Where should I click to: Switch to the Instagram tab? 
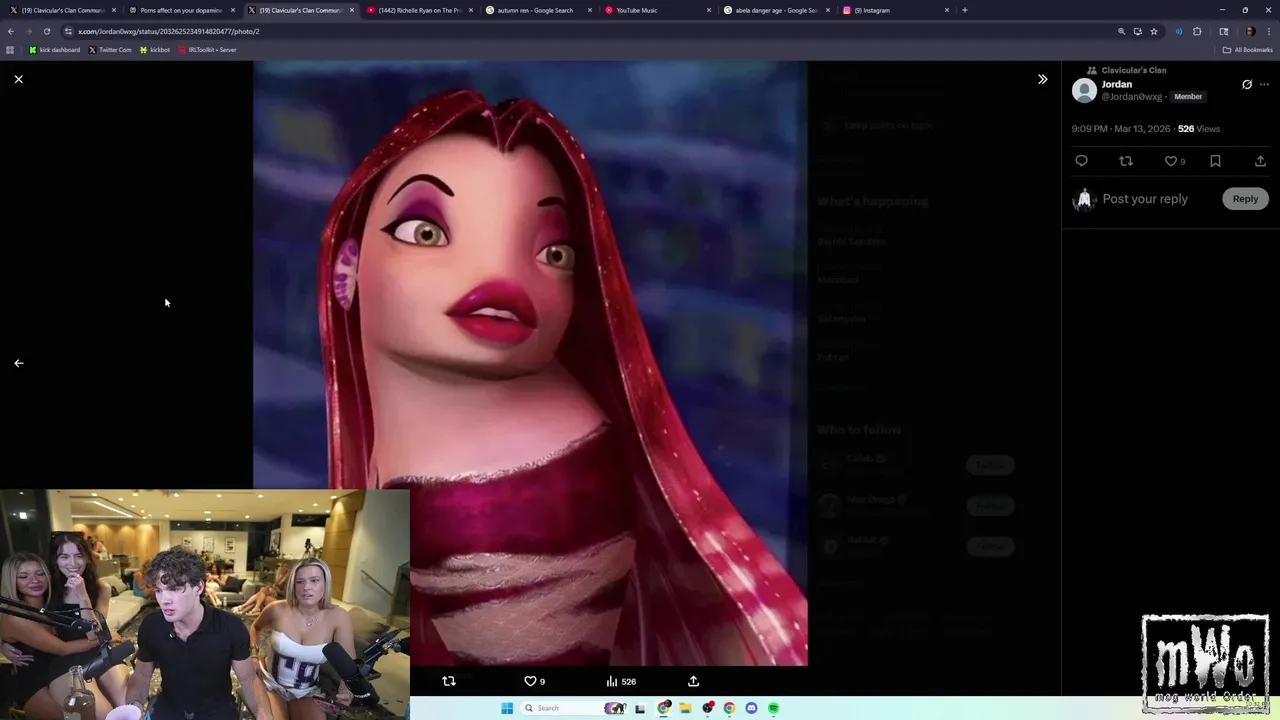(894, 10)
